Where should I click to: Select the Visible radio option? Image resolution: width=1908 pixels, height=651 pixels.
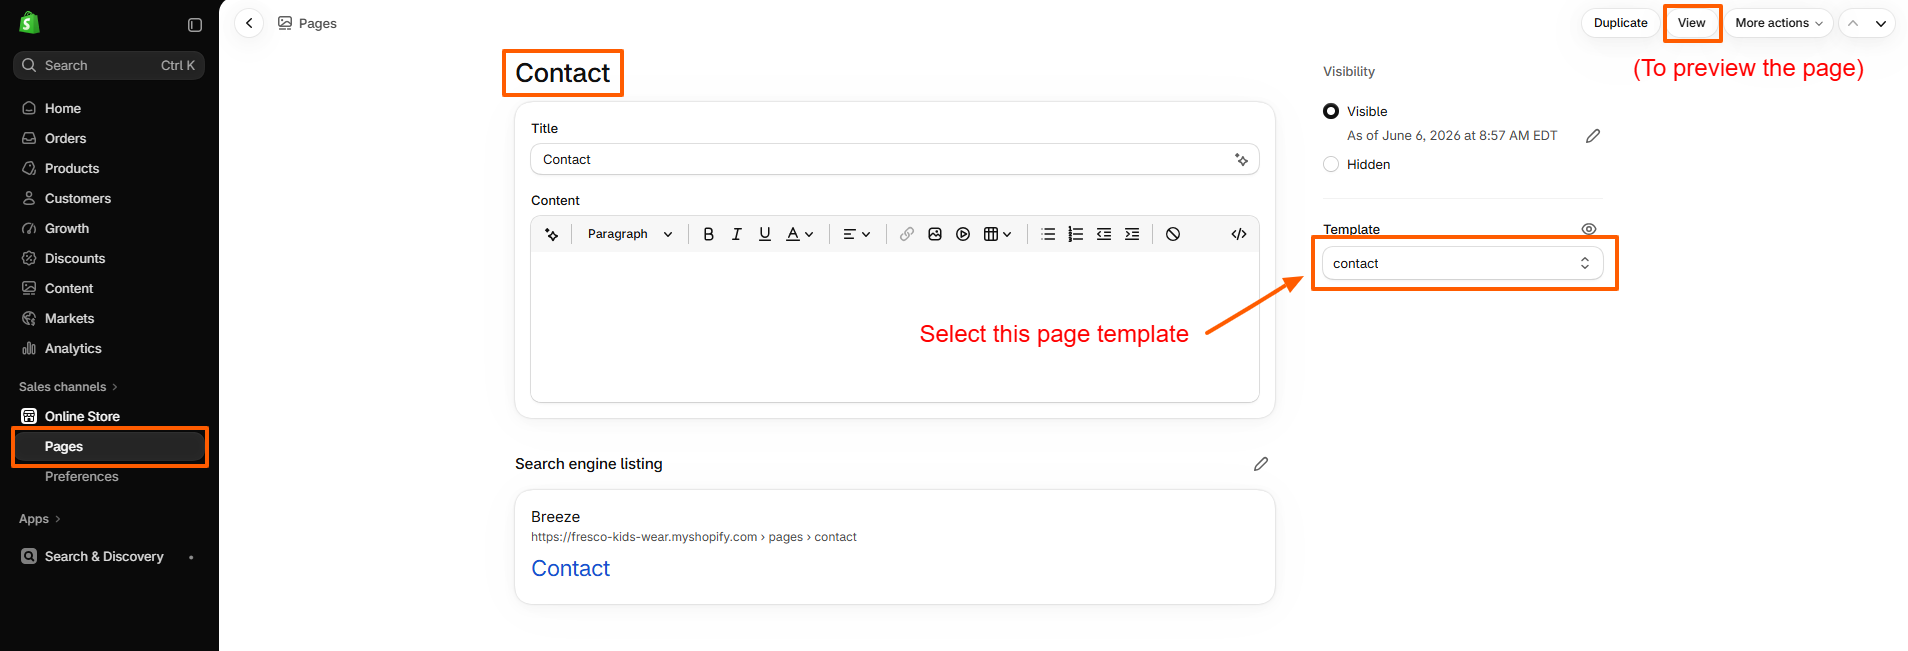pos(1331,111)
